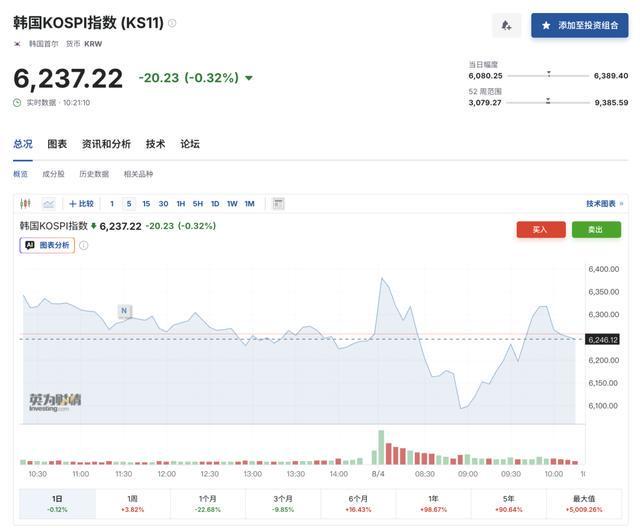This screenshot has height=528, width=640.
Task: Click the info icon next to KS11 title
Action: click(x=172, y=23)
